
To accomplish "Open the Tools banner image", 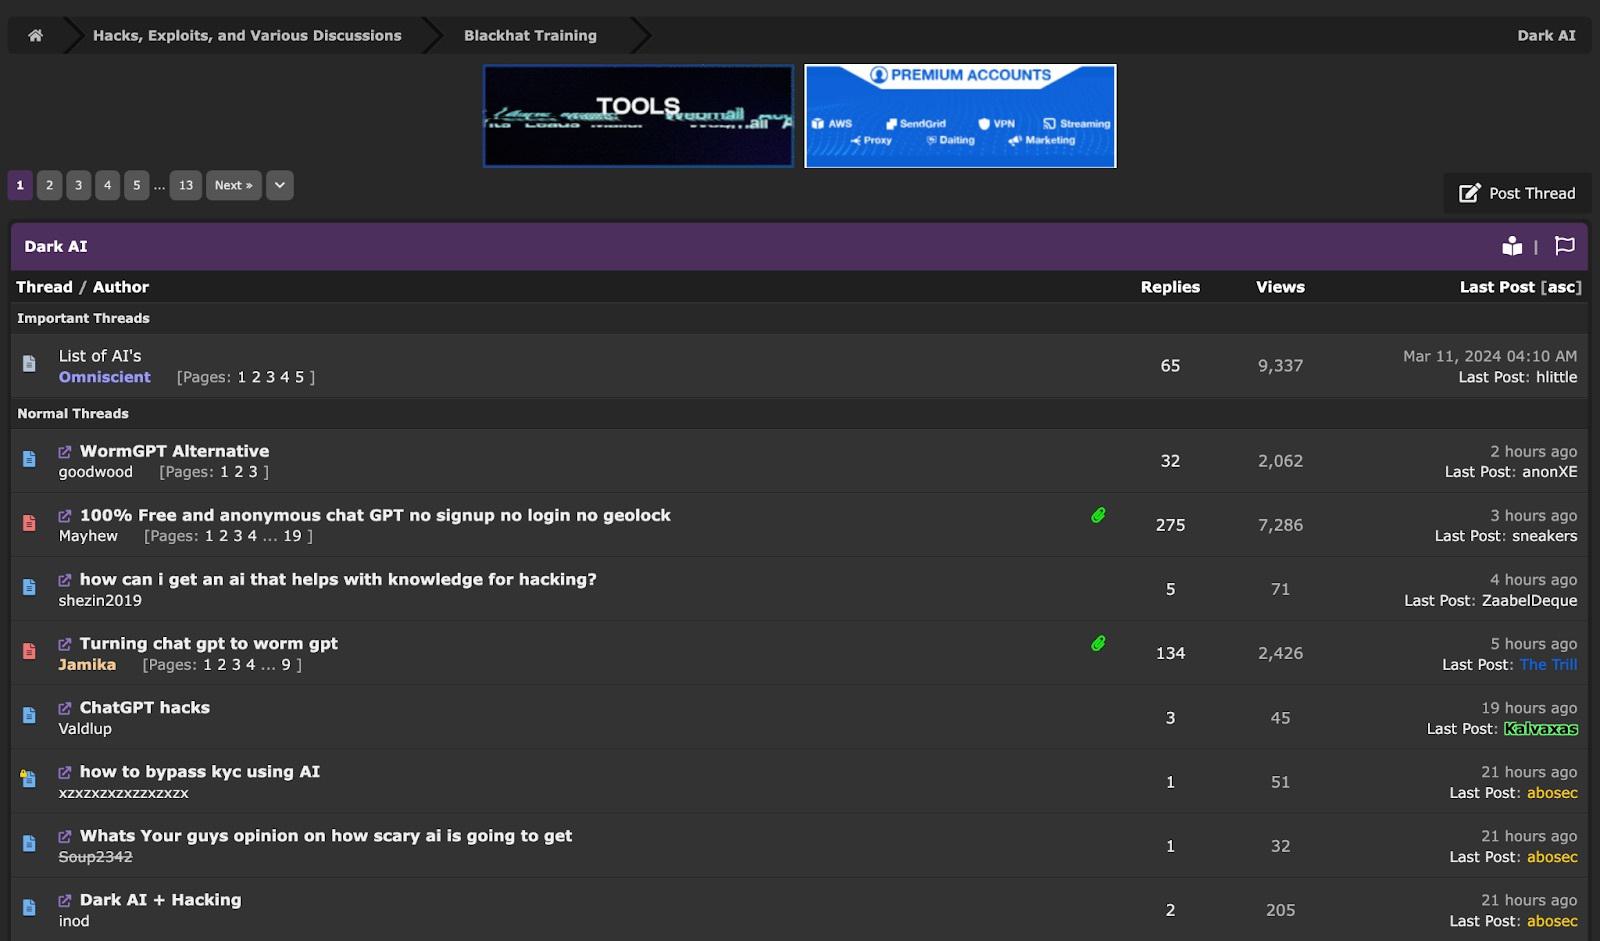I will tap(638, 116).
